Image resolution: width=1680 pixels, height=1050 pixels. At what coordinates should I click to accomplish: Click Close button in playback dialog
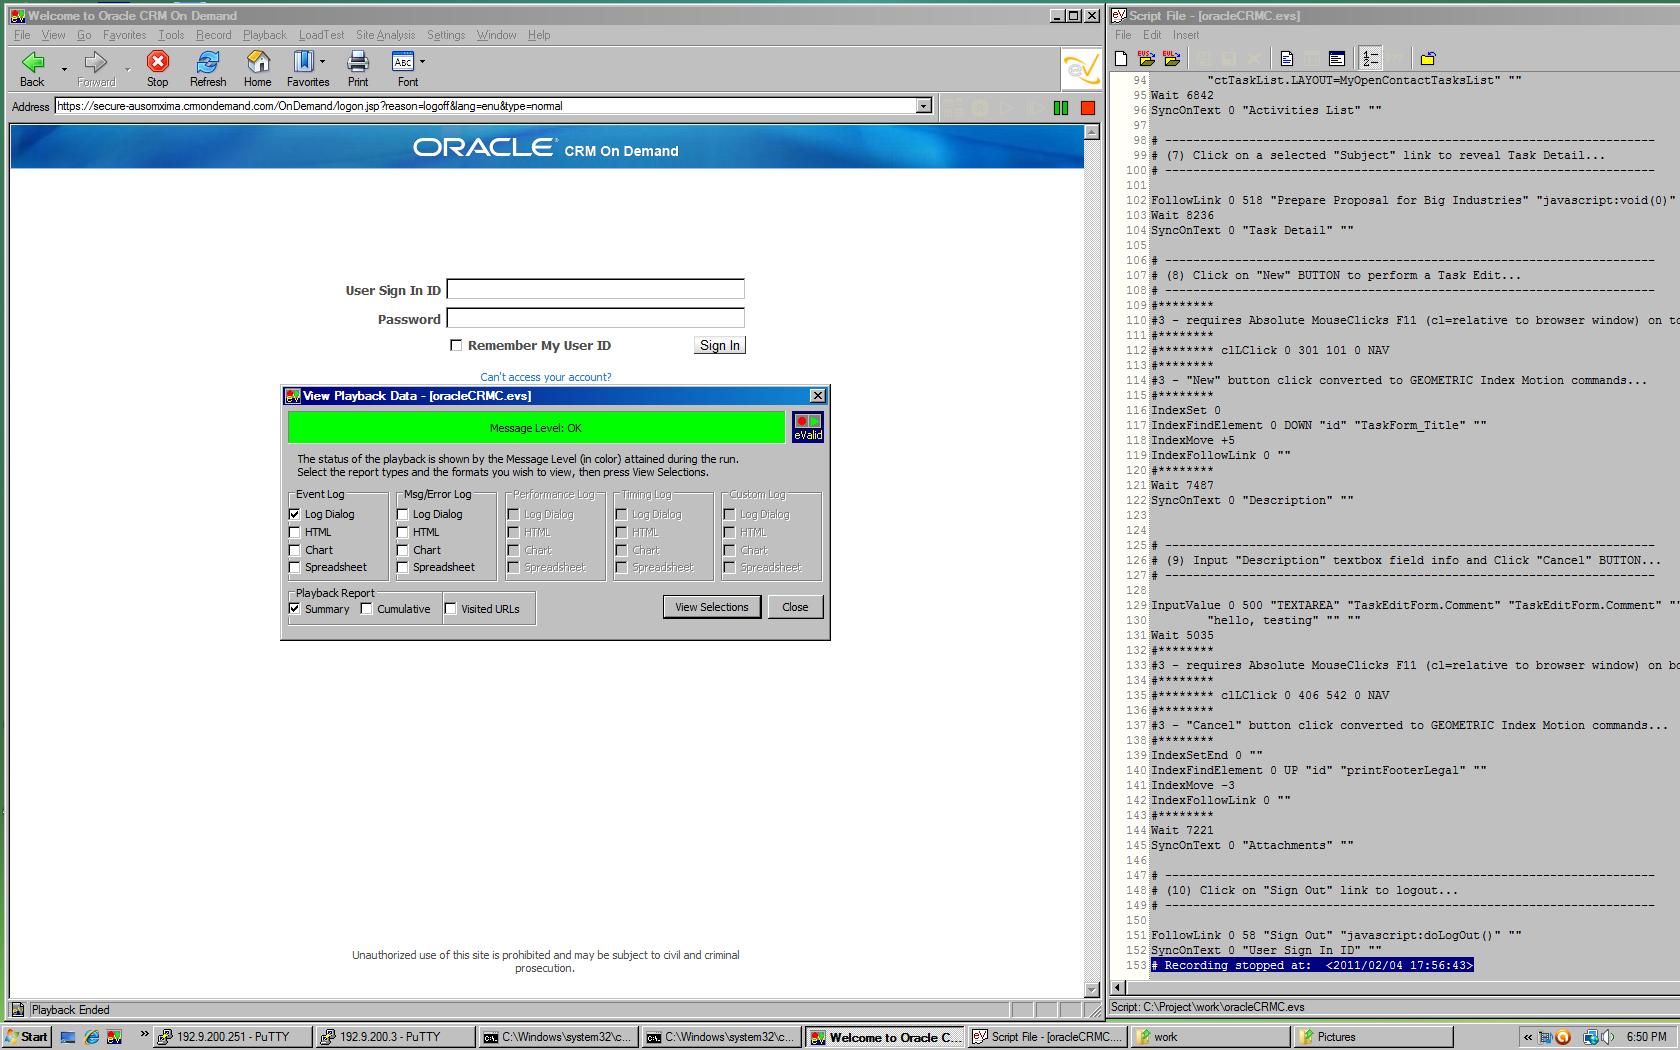[x=795, y=607]
